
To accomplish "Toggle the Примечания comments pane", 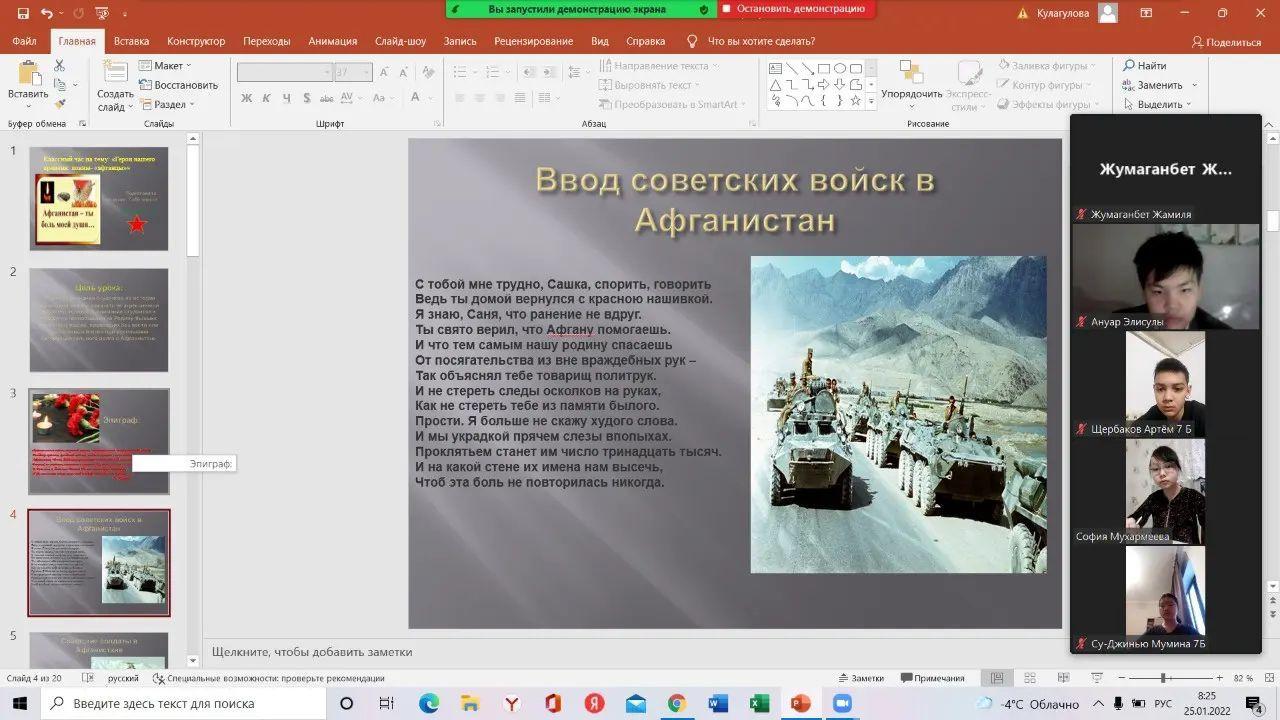I will click(932, 678).
